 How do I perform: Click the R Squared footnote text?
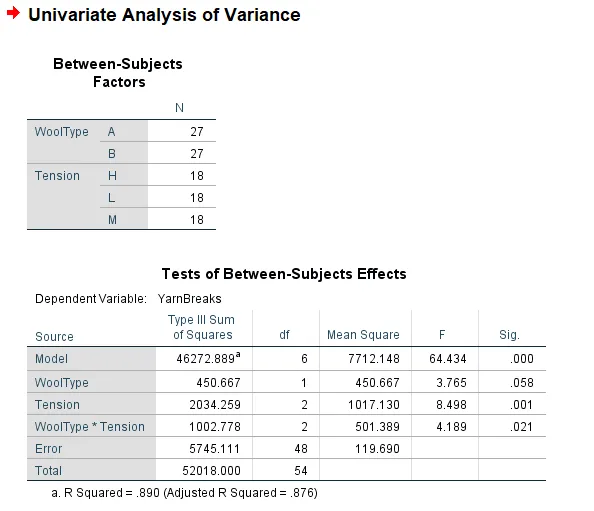pyautogui.click(x=184, y=492)
